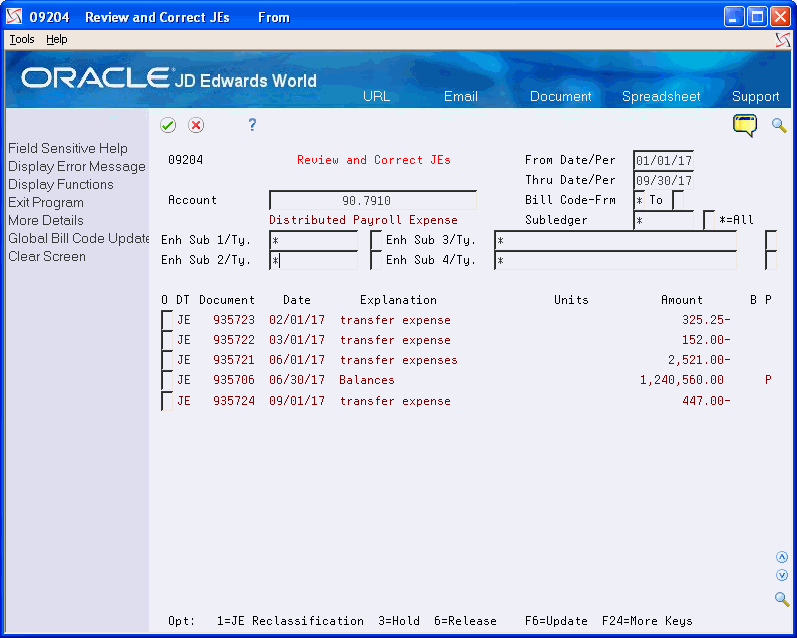Screen dimensions: 797x638
Task: Click amount 2,521.00-
Action: click(699, 360)
